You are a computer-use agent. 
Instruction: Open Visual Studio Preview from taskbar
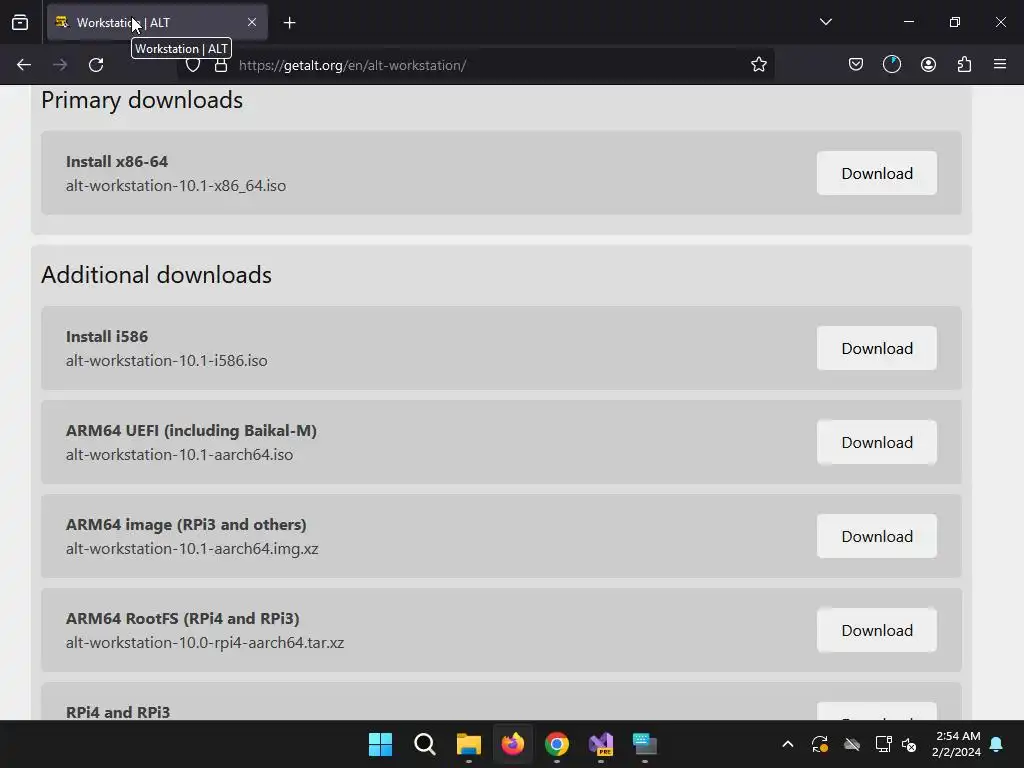tap(601, 744)
